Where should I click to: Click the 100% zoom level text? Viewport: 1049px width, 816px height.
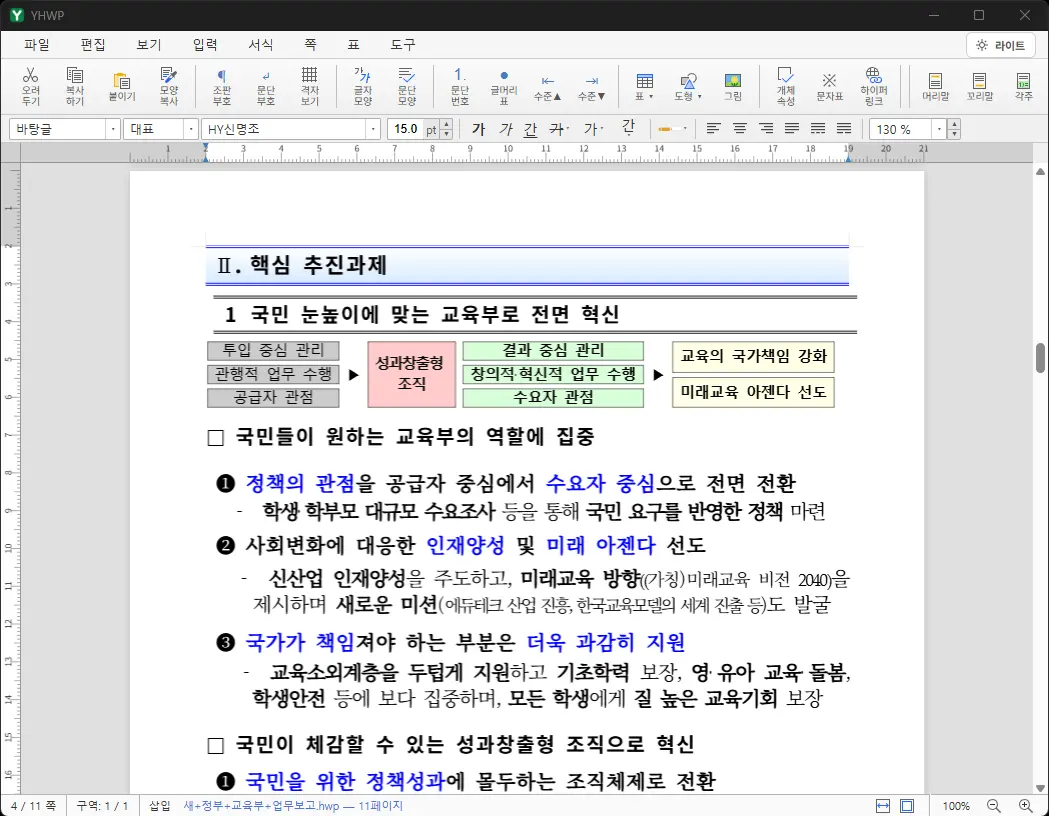(x=956, y=806)
